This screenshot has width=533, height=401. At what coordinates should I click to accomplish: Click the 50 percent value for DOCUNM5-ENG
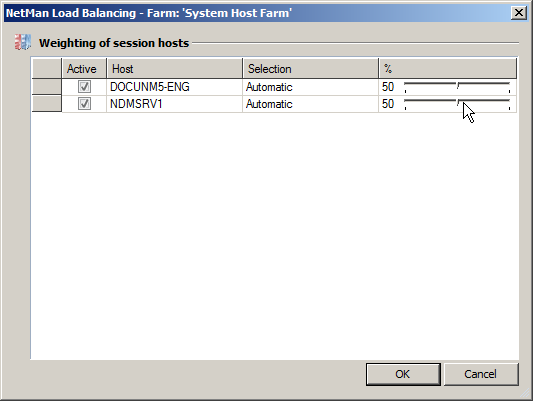click(x=388, y=87)
